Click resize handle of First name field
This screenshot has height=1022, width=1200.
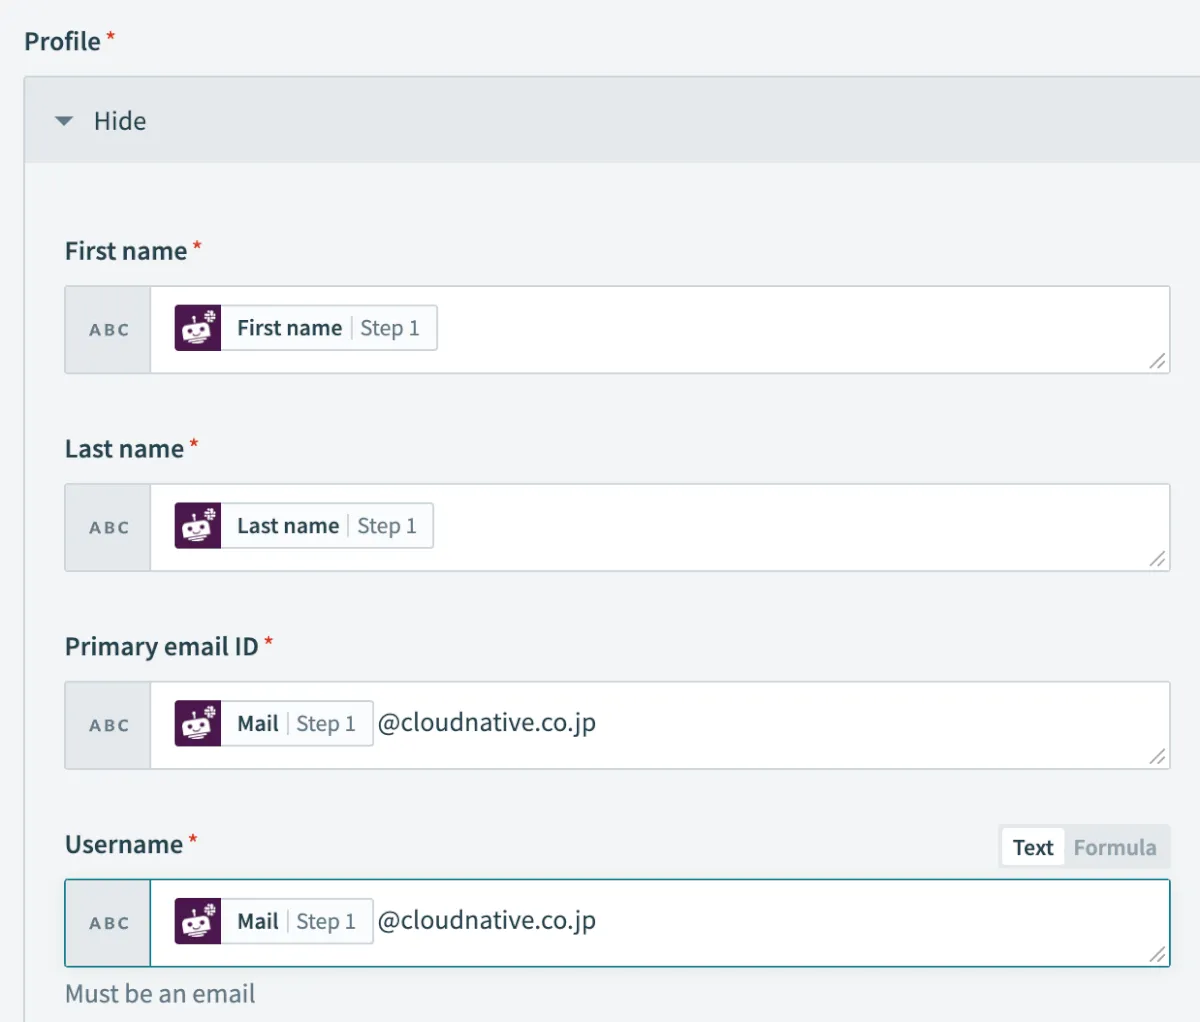pyautogui.click(x=1157, y=361)
